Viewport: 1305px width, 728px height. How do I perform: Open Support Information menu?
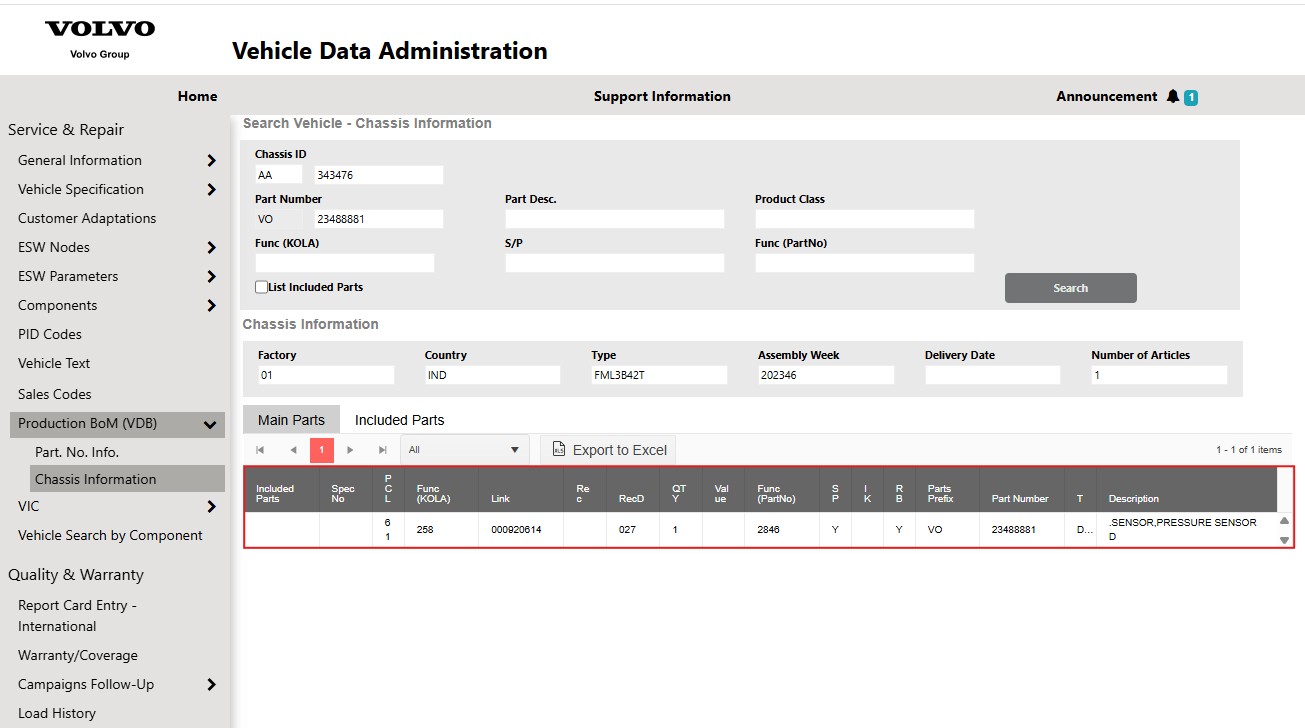tap(662, 97)
